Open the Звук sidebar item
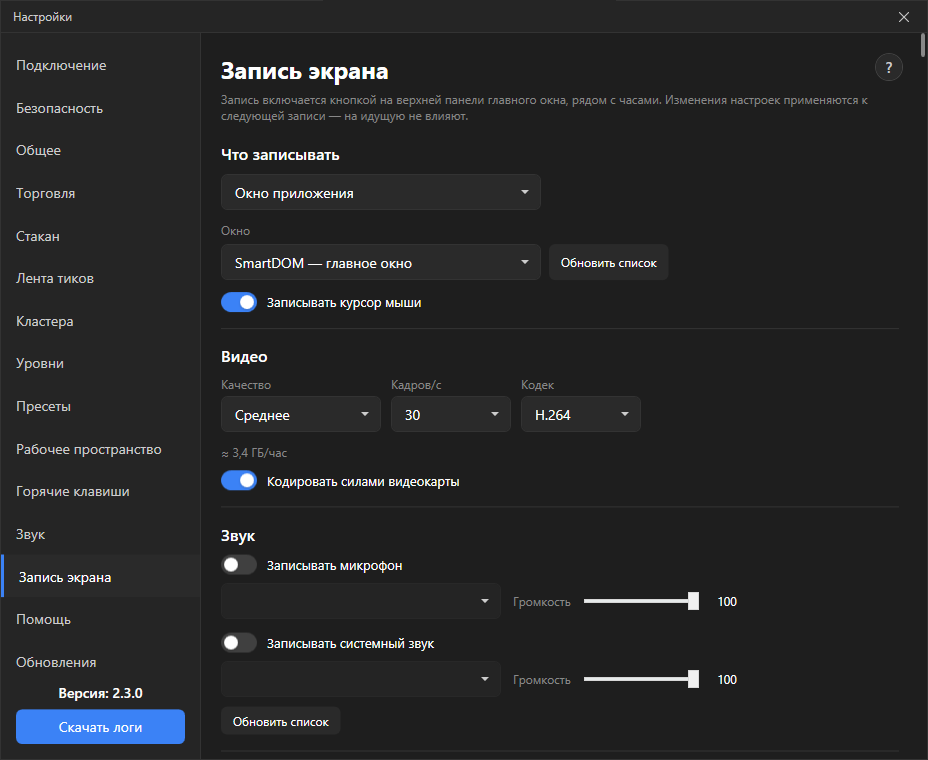 click(101, 534)
